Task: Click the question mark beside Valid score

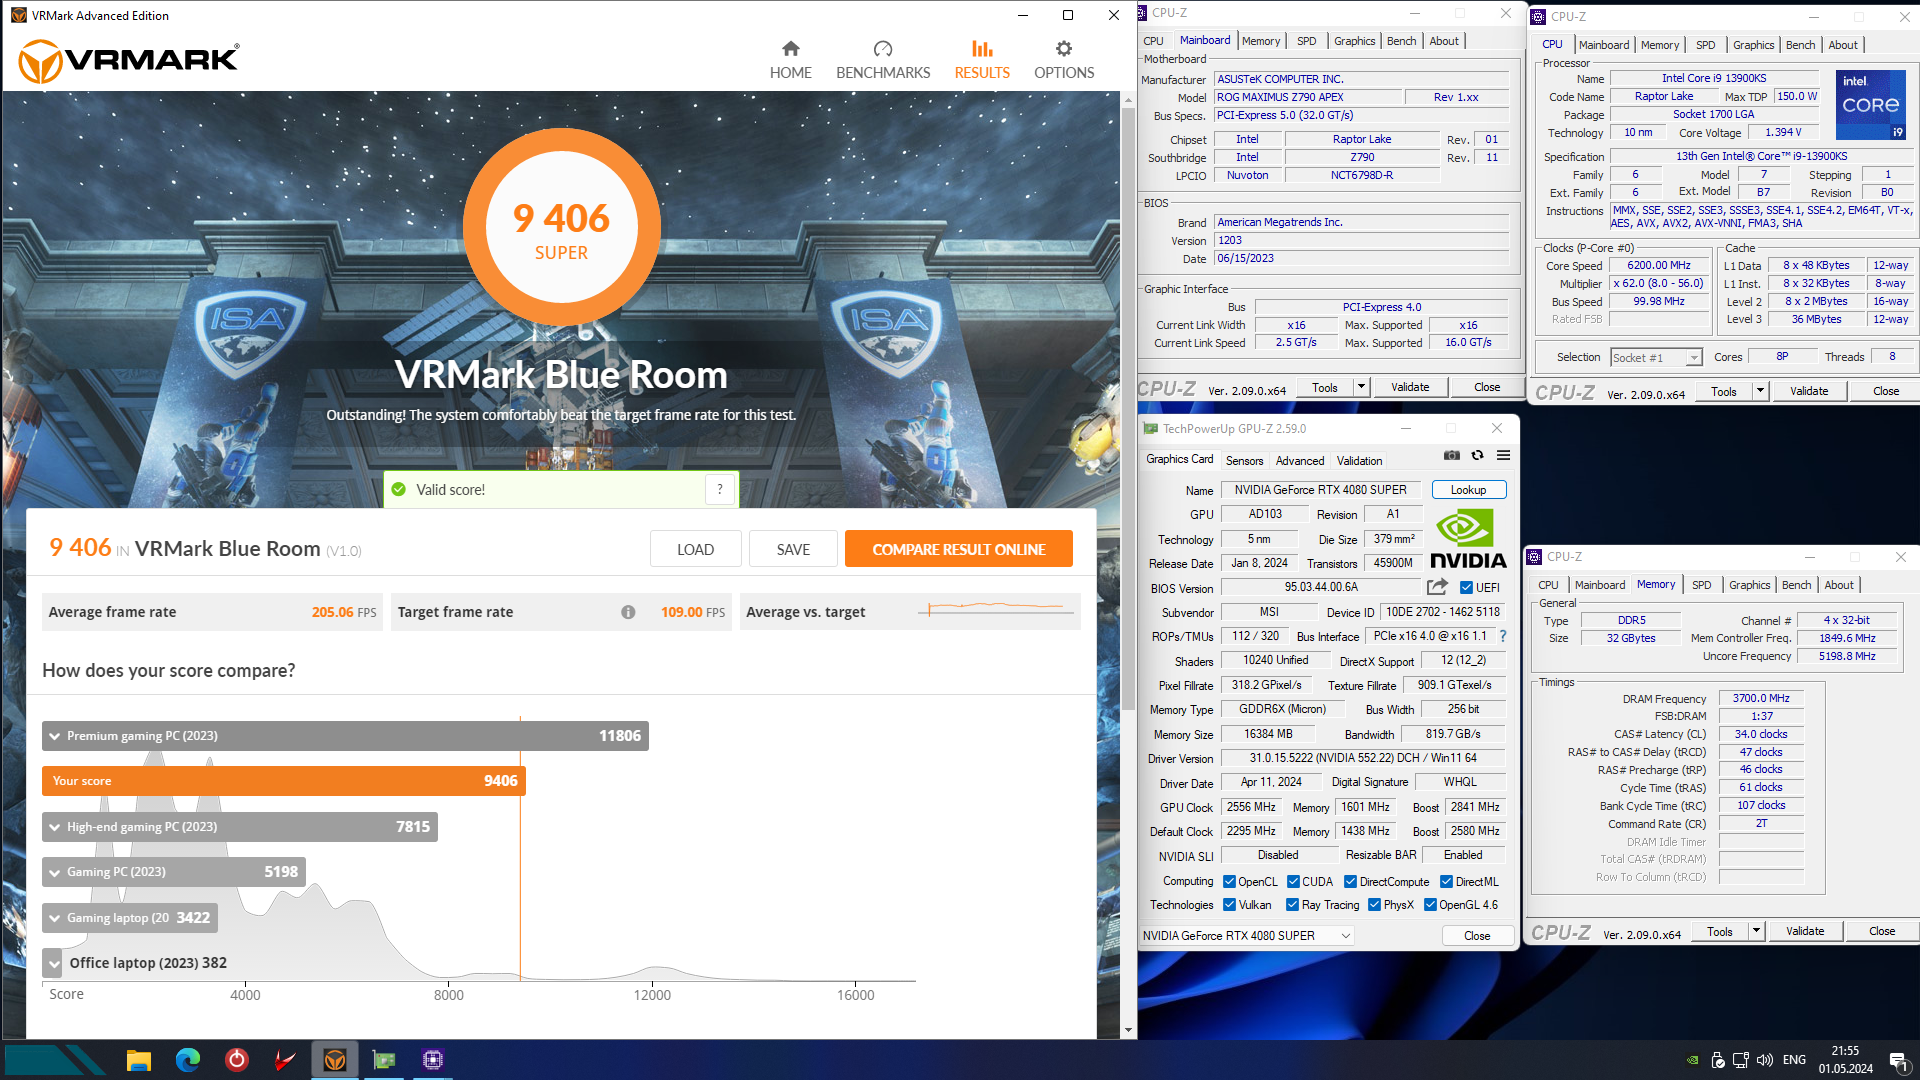Action: [720, 489]
